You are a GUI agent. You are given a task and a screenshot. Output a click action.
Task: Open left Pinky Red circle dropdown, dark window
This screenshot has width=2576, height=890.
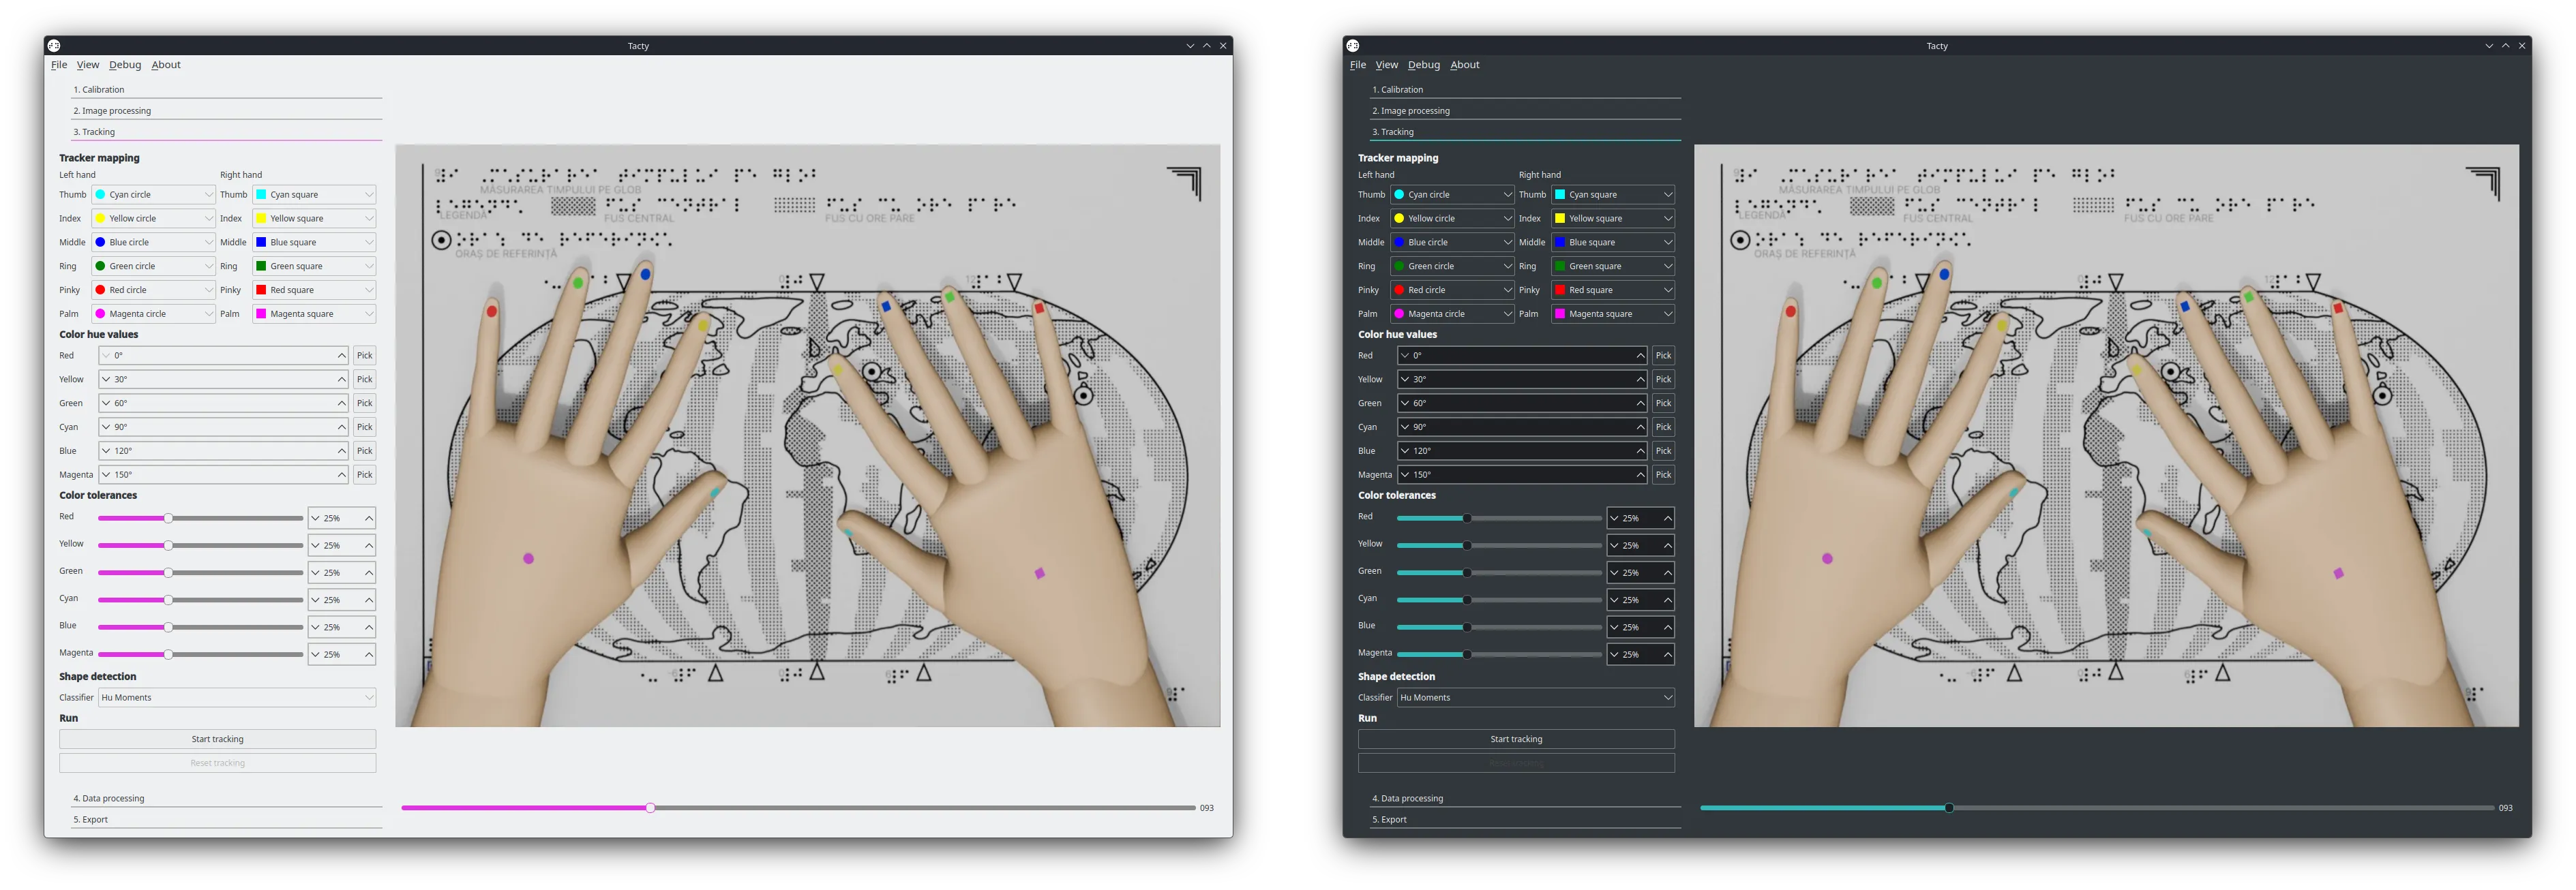coord(1453,290)
